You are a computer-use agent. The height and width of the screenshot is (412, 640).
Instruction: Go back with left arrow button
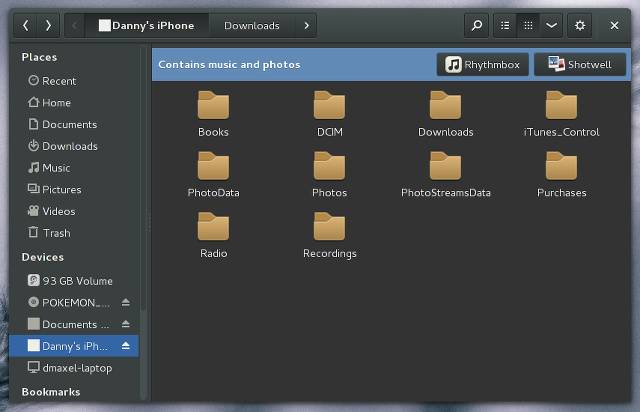(26, 26)
